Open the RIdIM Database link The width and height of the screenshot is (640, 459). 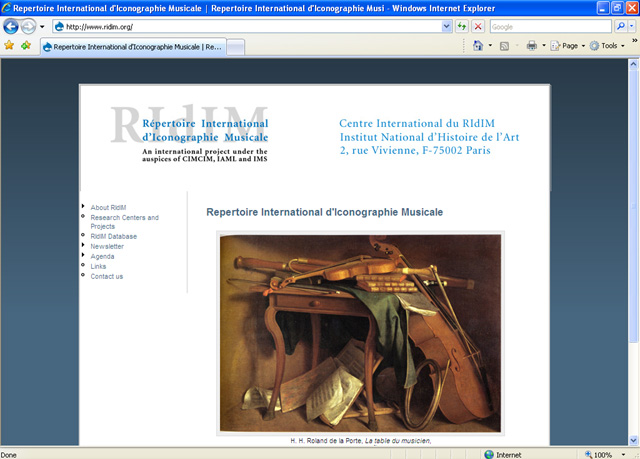(x=113, y=236)
